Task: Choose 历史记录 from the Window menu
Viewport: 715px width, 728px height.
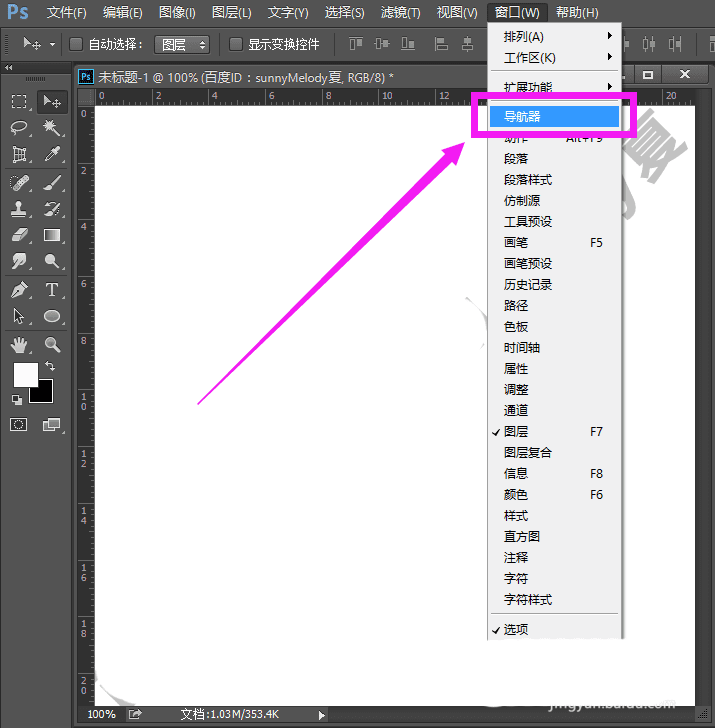Action: [554, 285]
